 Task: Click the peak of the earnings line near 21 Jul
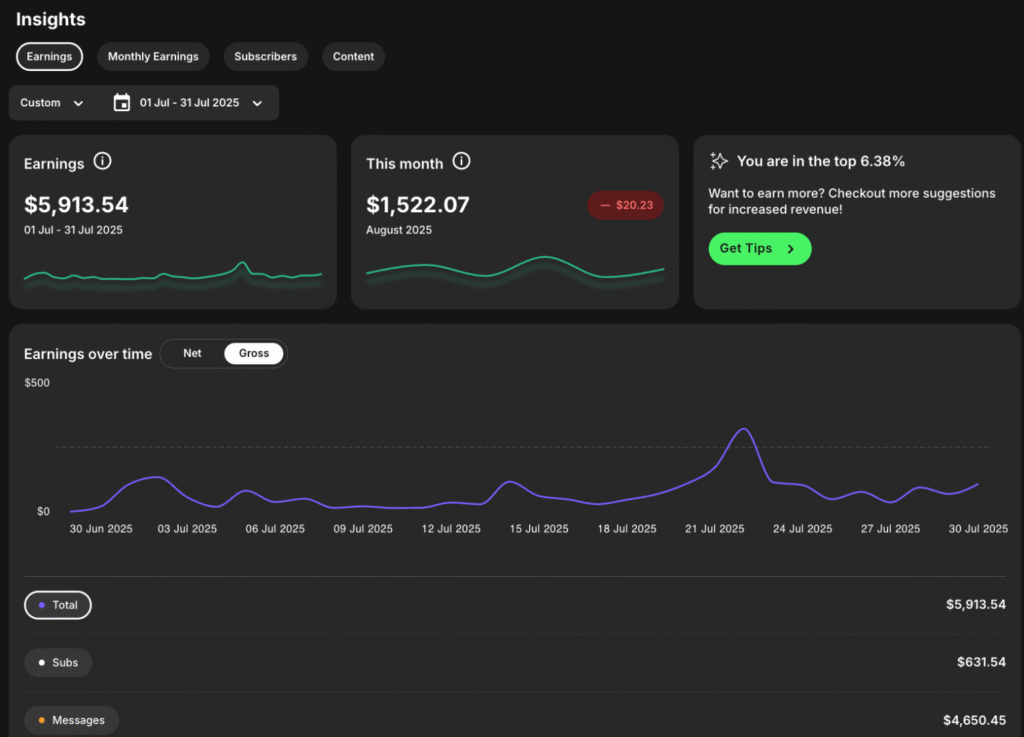click(x=742, y=429)
